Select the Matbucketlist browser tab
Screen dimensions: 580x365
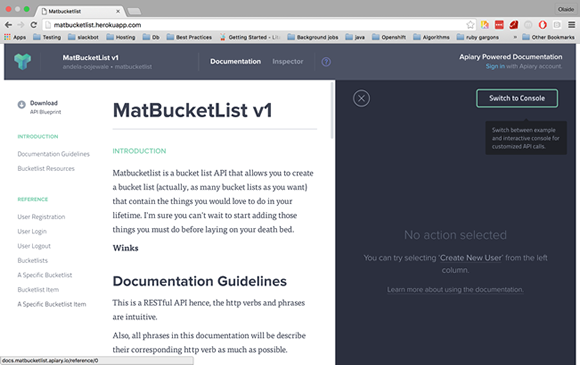[x=80, y=11]
